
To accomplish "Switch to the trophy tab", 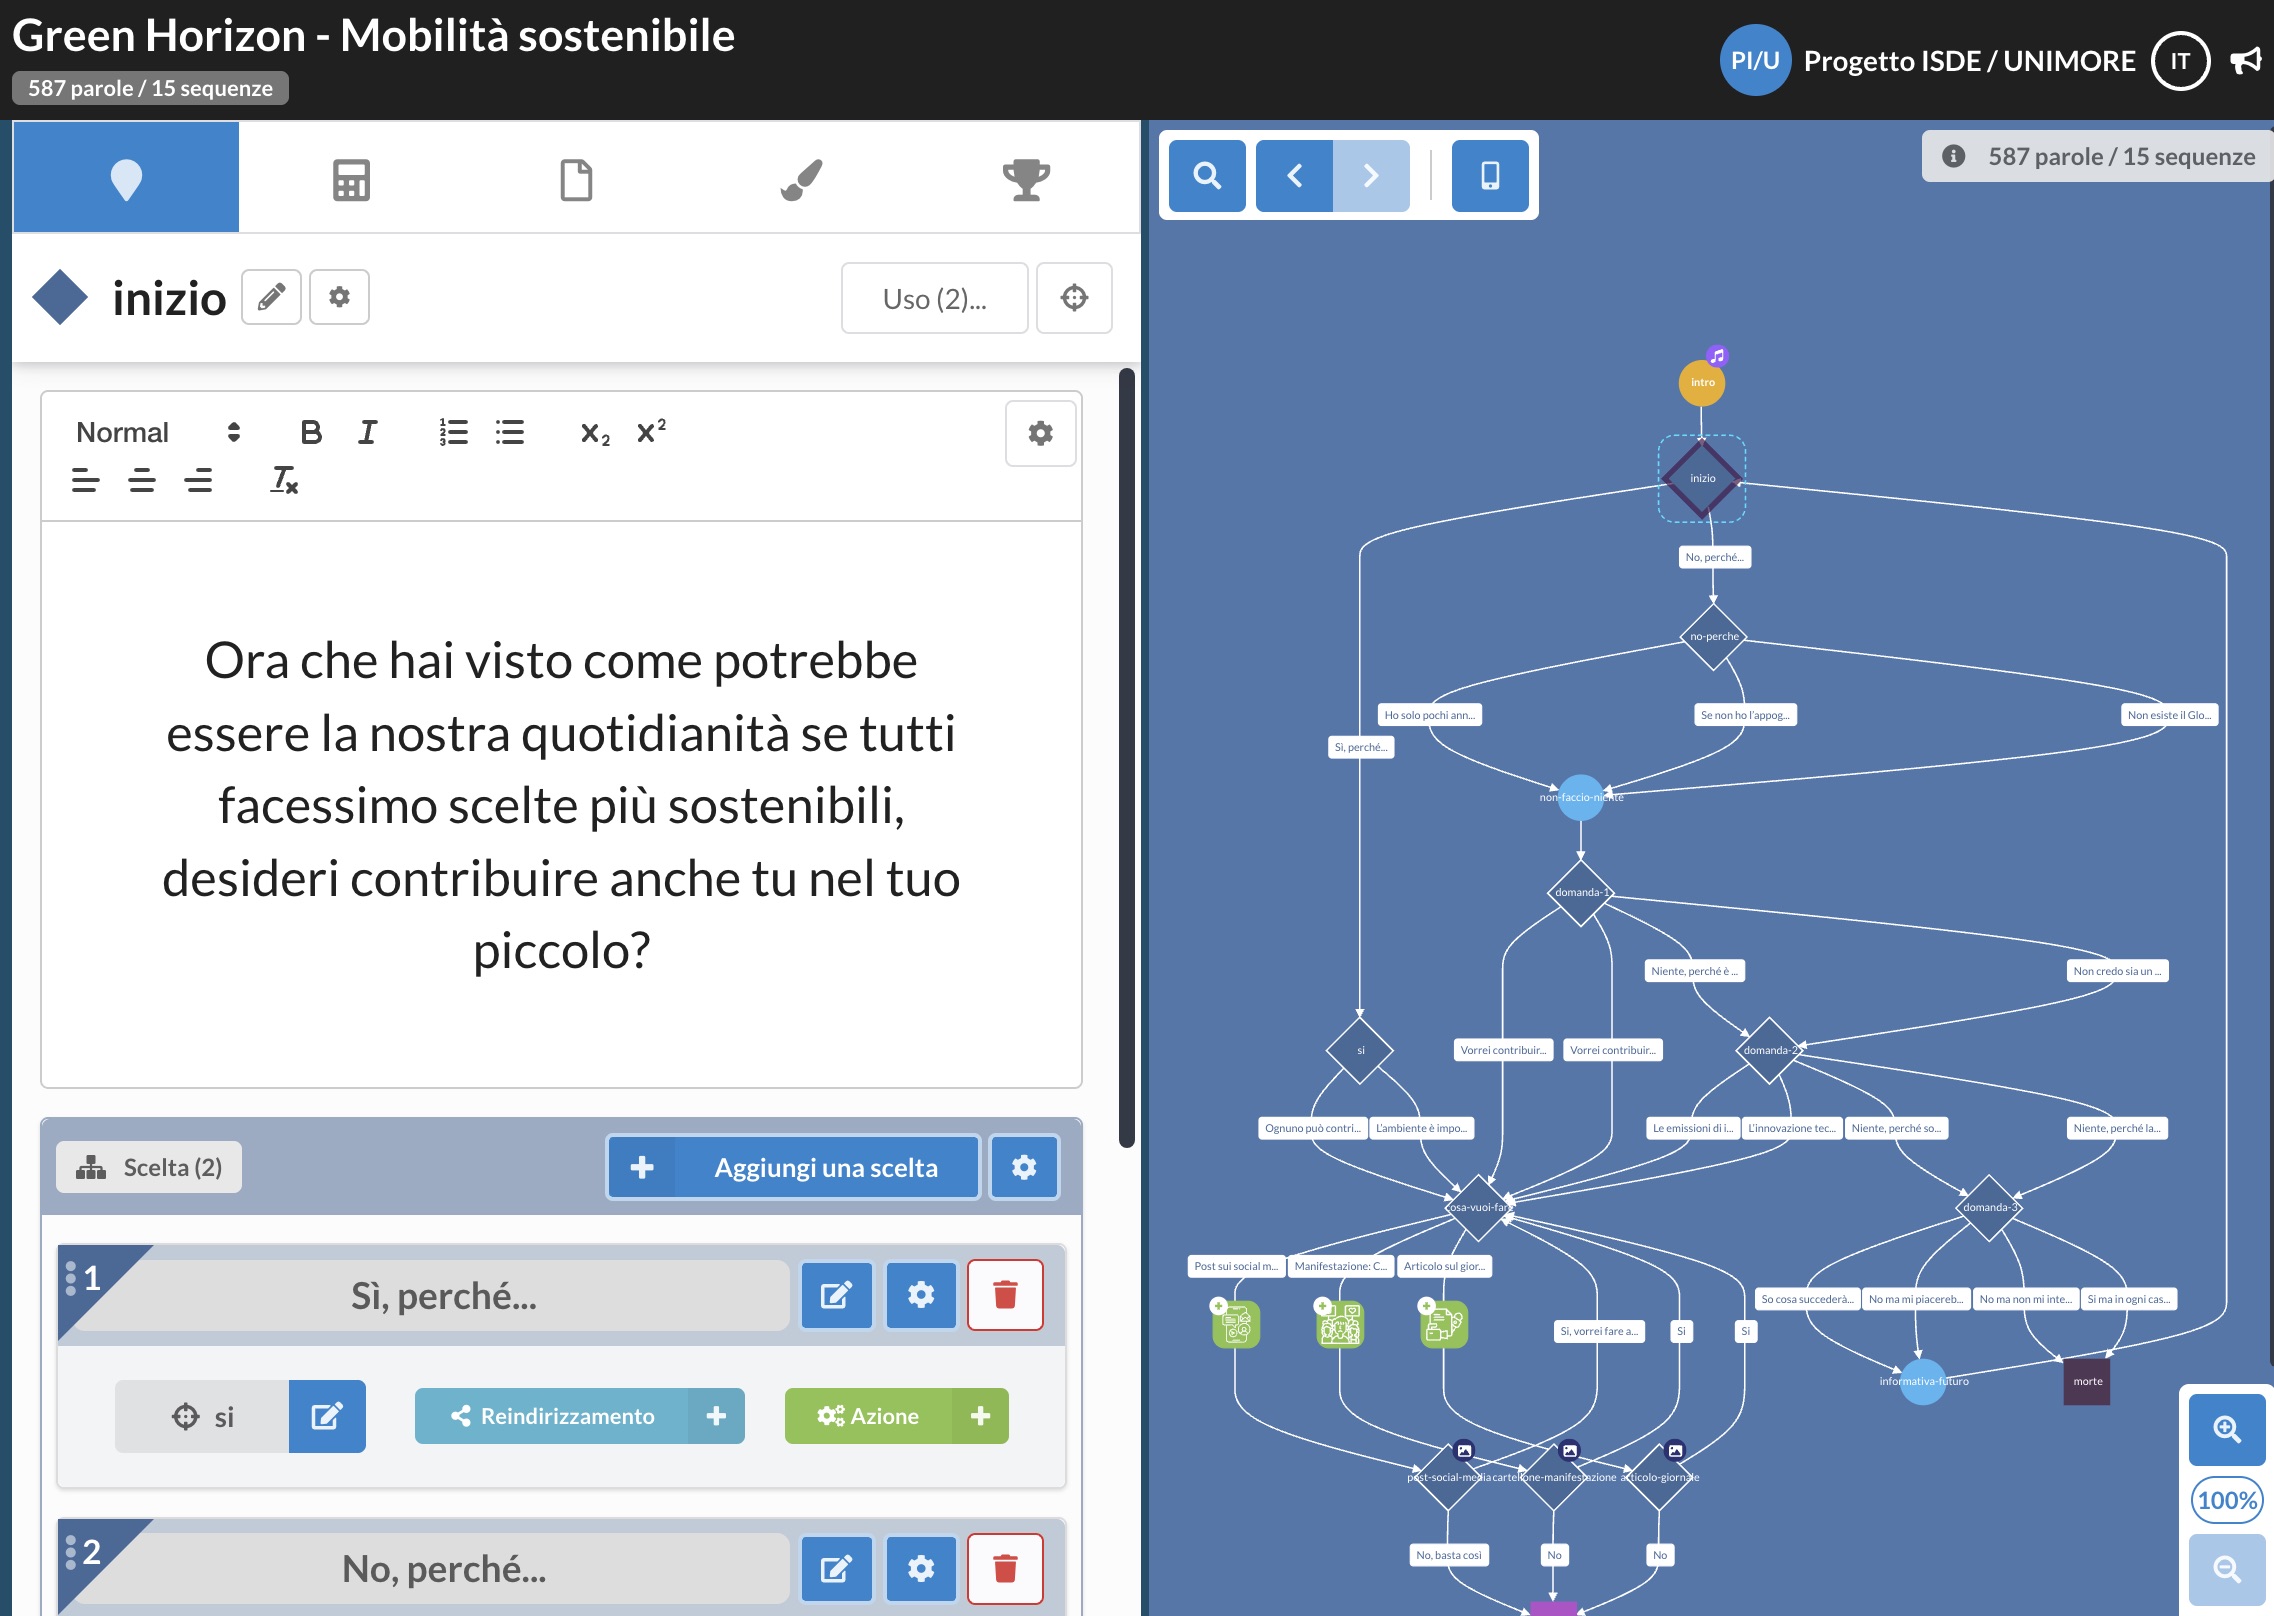I will [x=1026, y=180].
